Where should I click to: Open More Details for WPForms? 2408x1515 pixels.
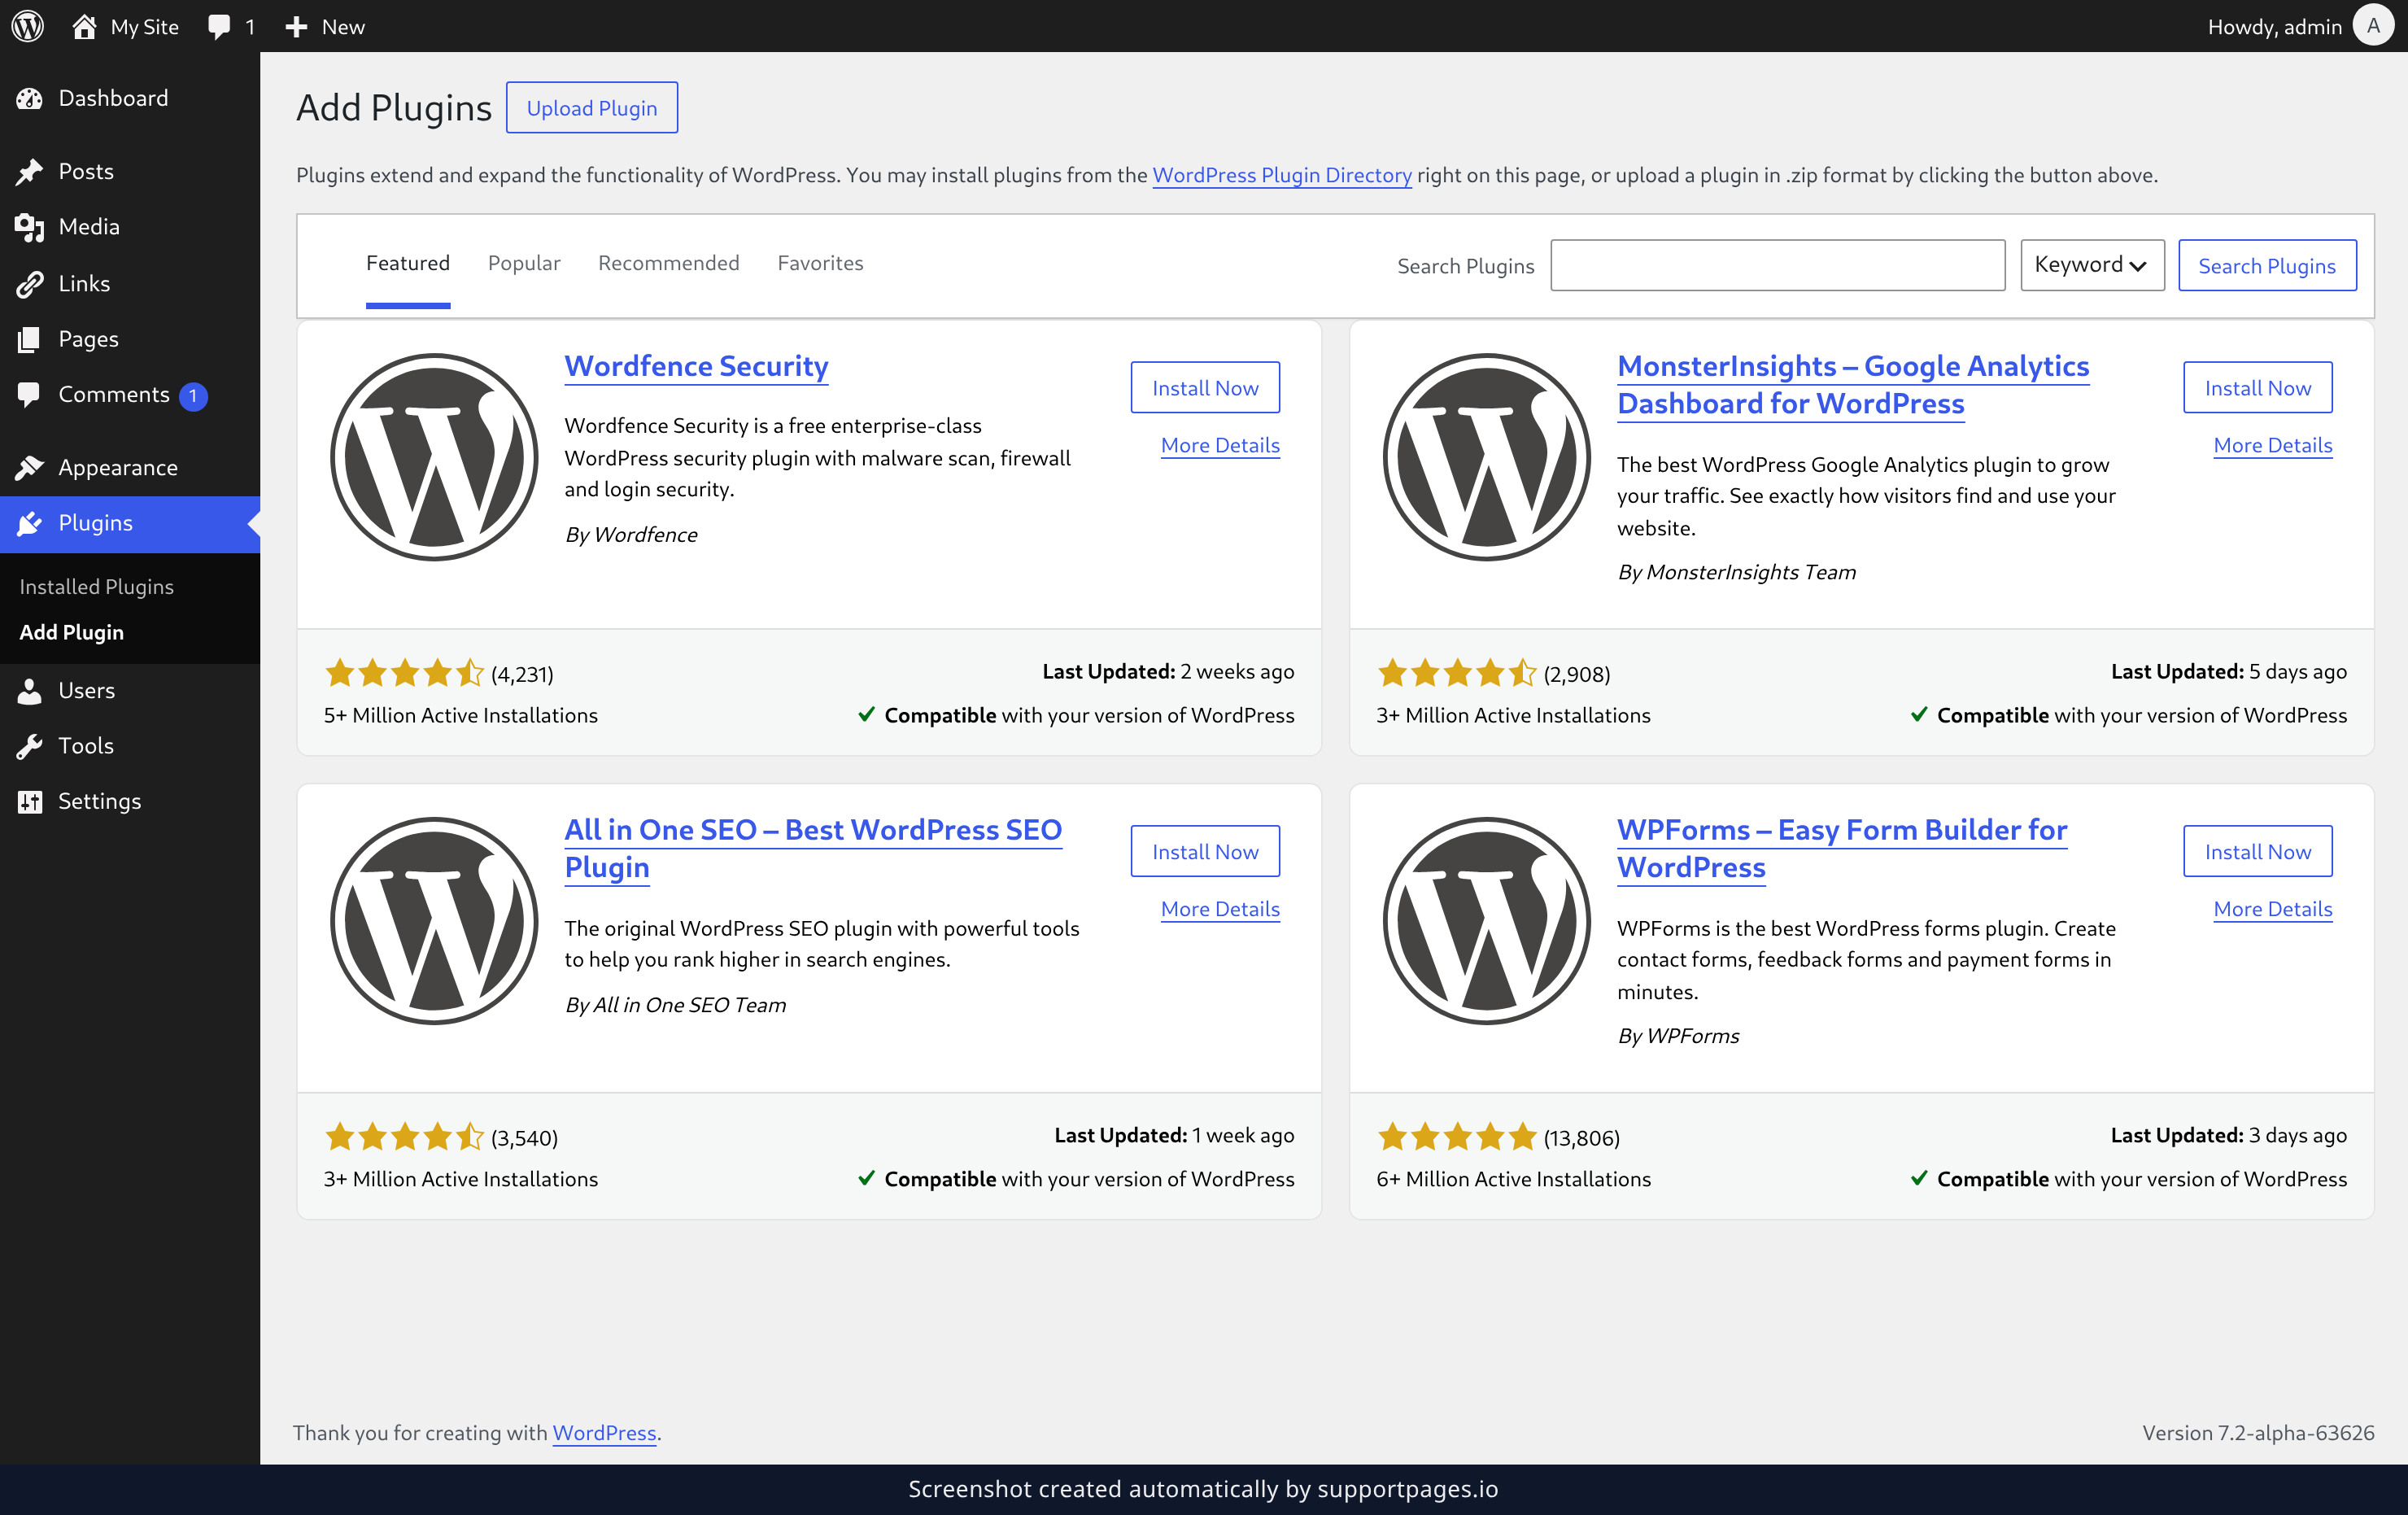click(x=2273, y=909)
